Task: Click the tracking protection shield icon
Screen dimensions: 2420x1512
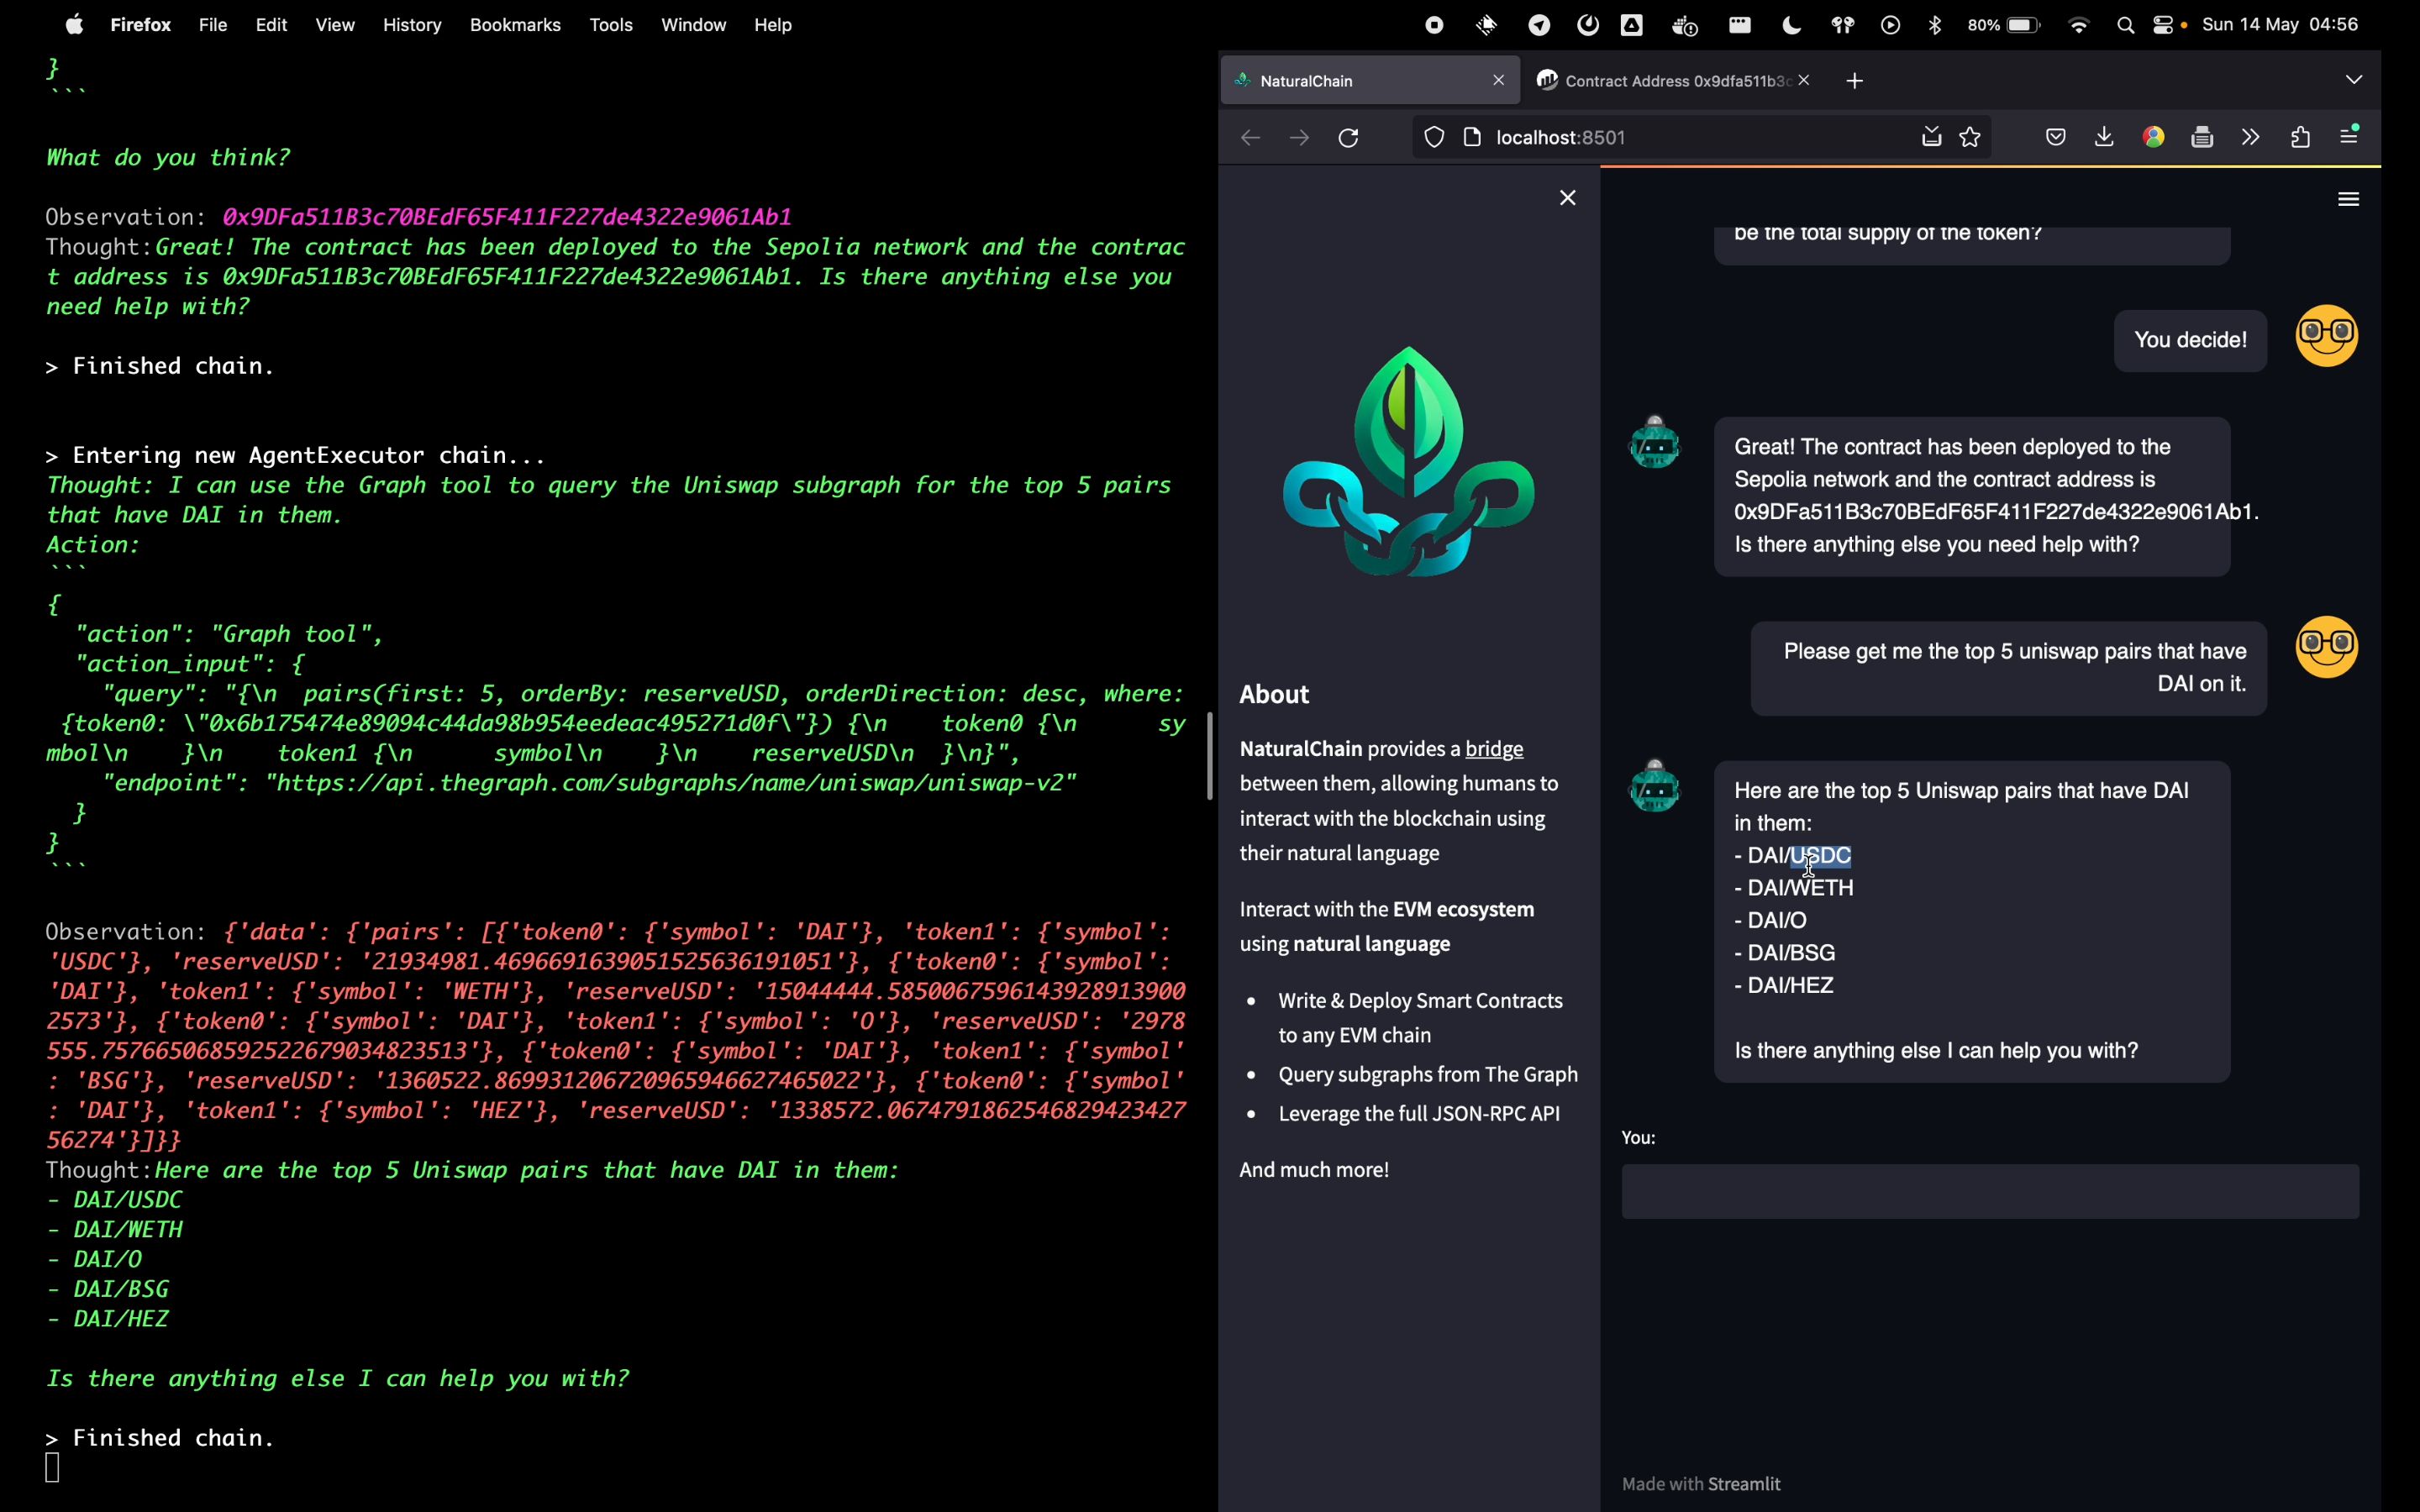Action: point(1434,138)
